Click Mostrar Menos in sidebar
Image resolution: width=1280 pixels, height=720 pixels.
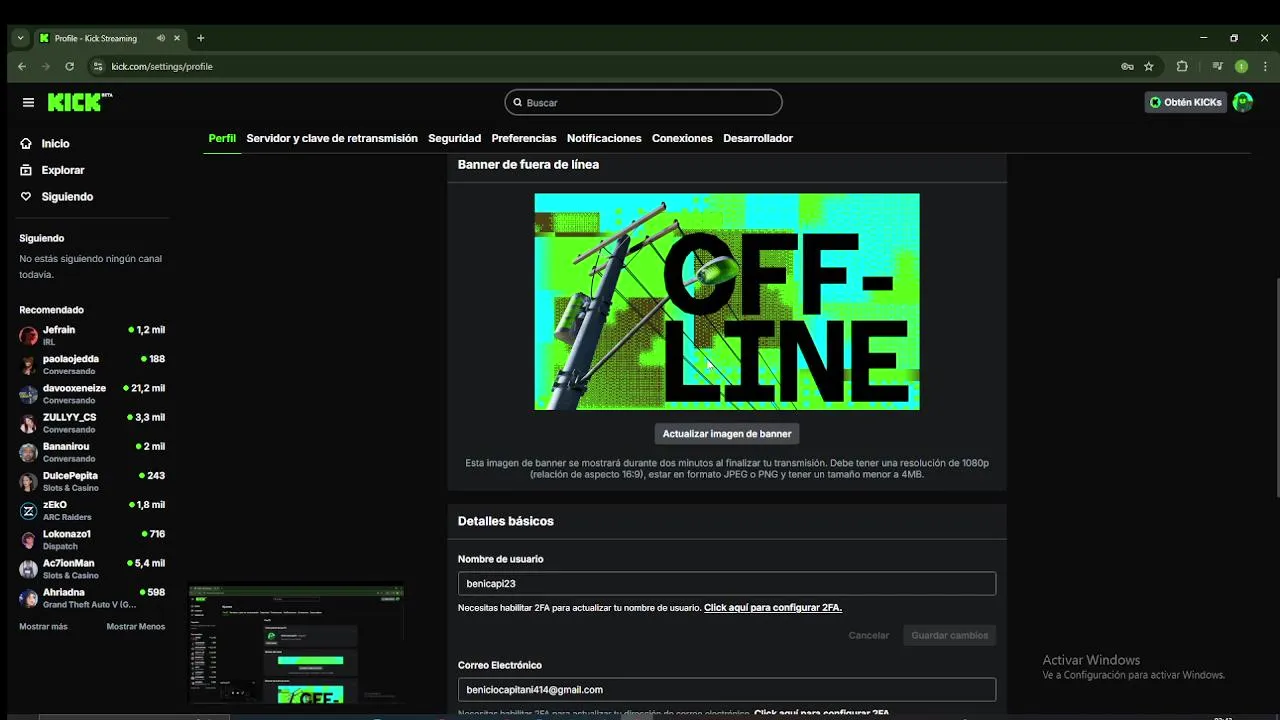(x=136, y=627)
